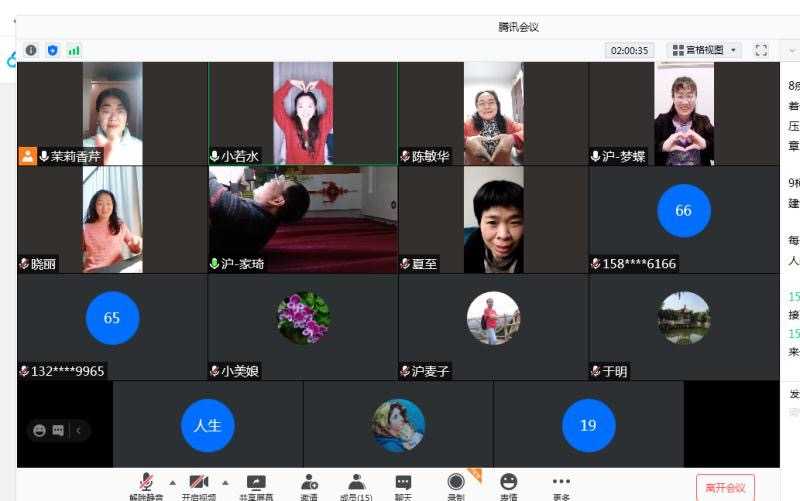The width and height of the screenshot is (800, 501).
Task: Open the chat (聊天) panel
Action: pyautogui.click(x=403, y=484)
